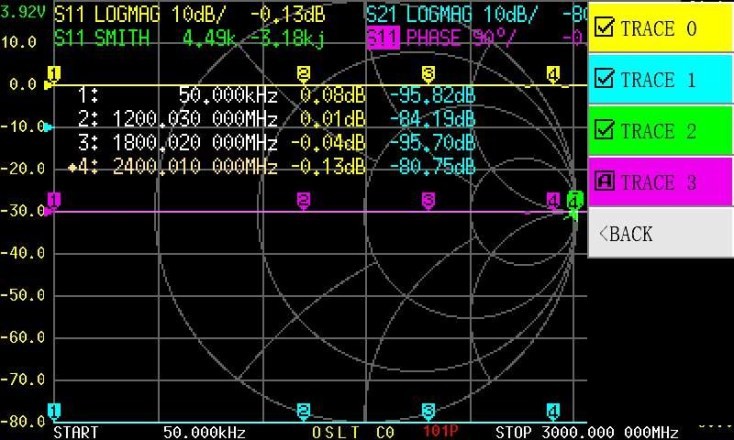Click the -0.13dB S11 marker 4 value
This screenshot has height=440, width=734.
[x=328, y=166]
